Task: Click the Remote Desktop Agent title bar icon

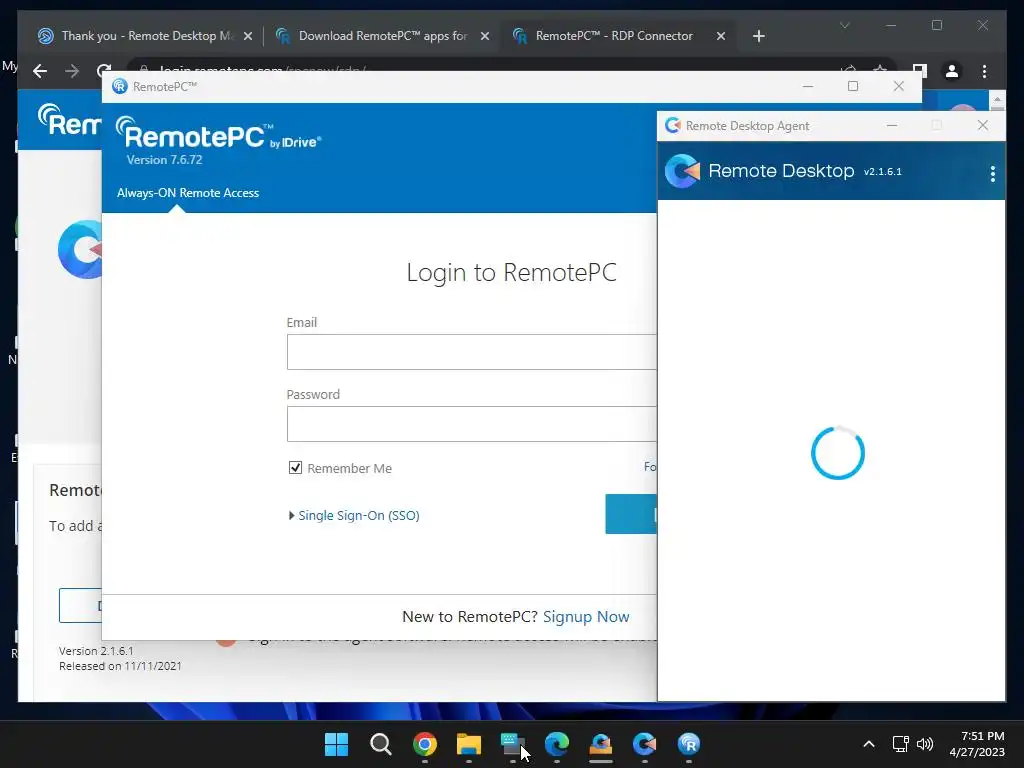Action: point(673,125)
